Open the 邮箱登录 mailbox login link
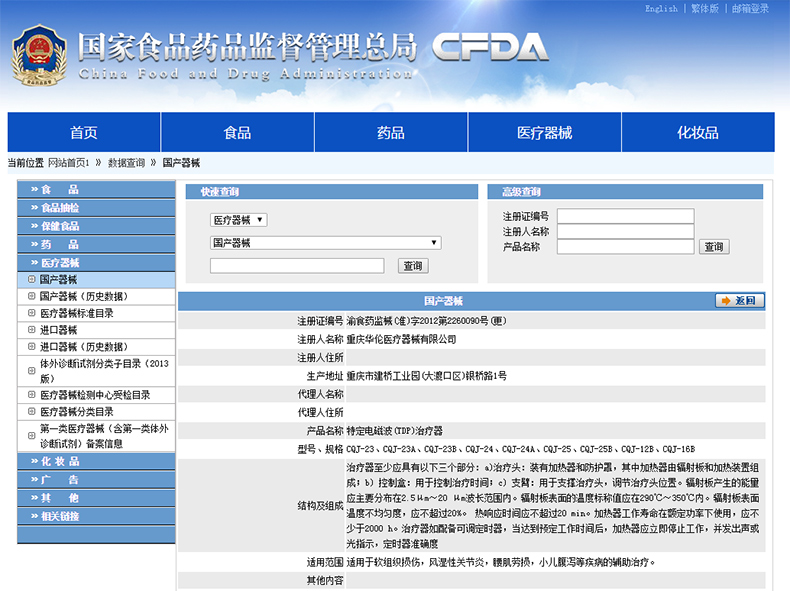The height and width of the screenshot is (591, 790). pyautogui.click(x=750, y=9)
